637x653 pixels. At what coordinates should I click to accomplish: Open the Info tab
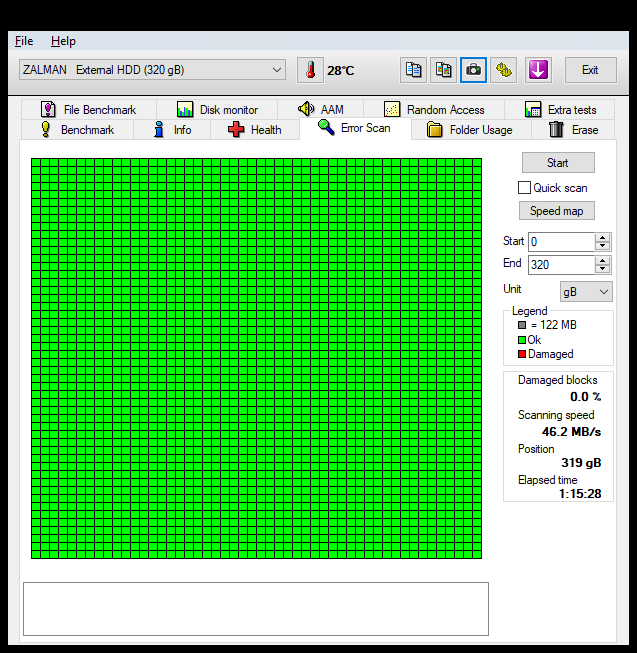pos(172,130)
